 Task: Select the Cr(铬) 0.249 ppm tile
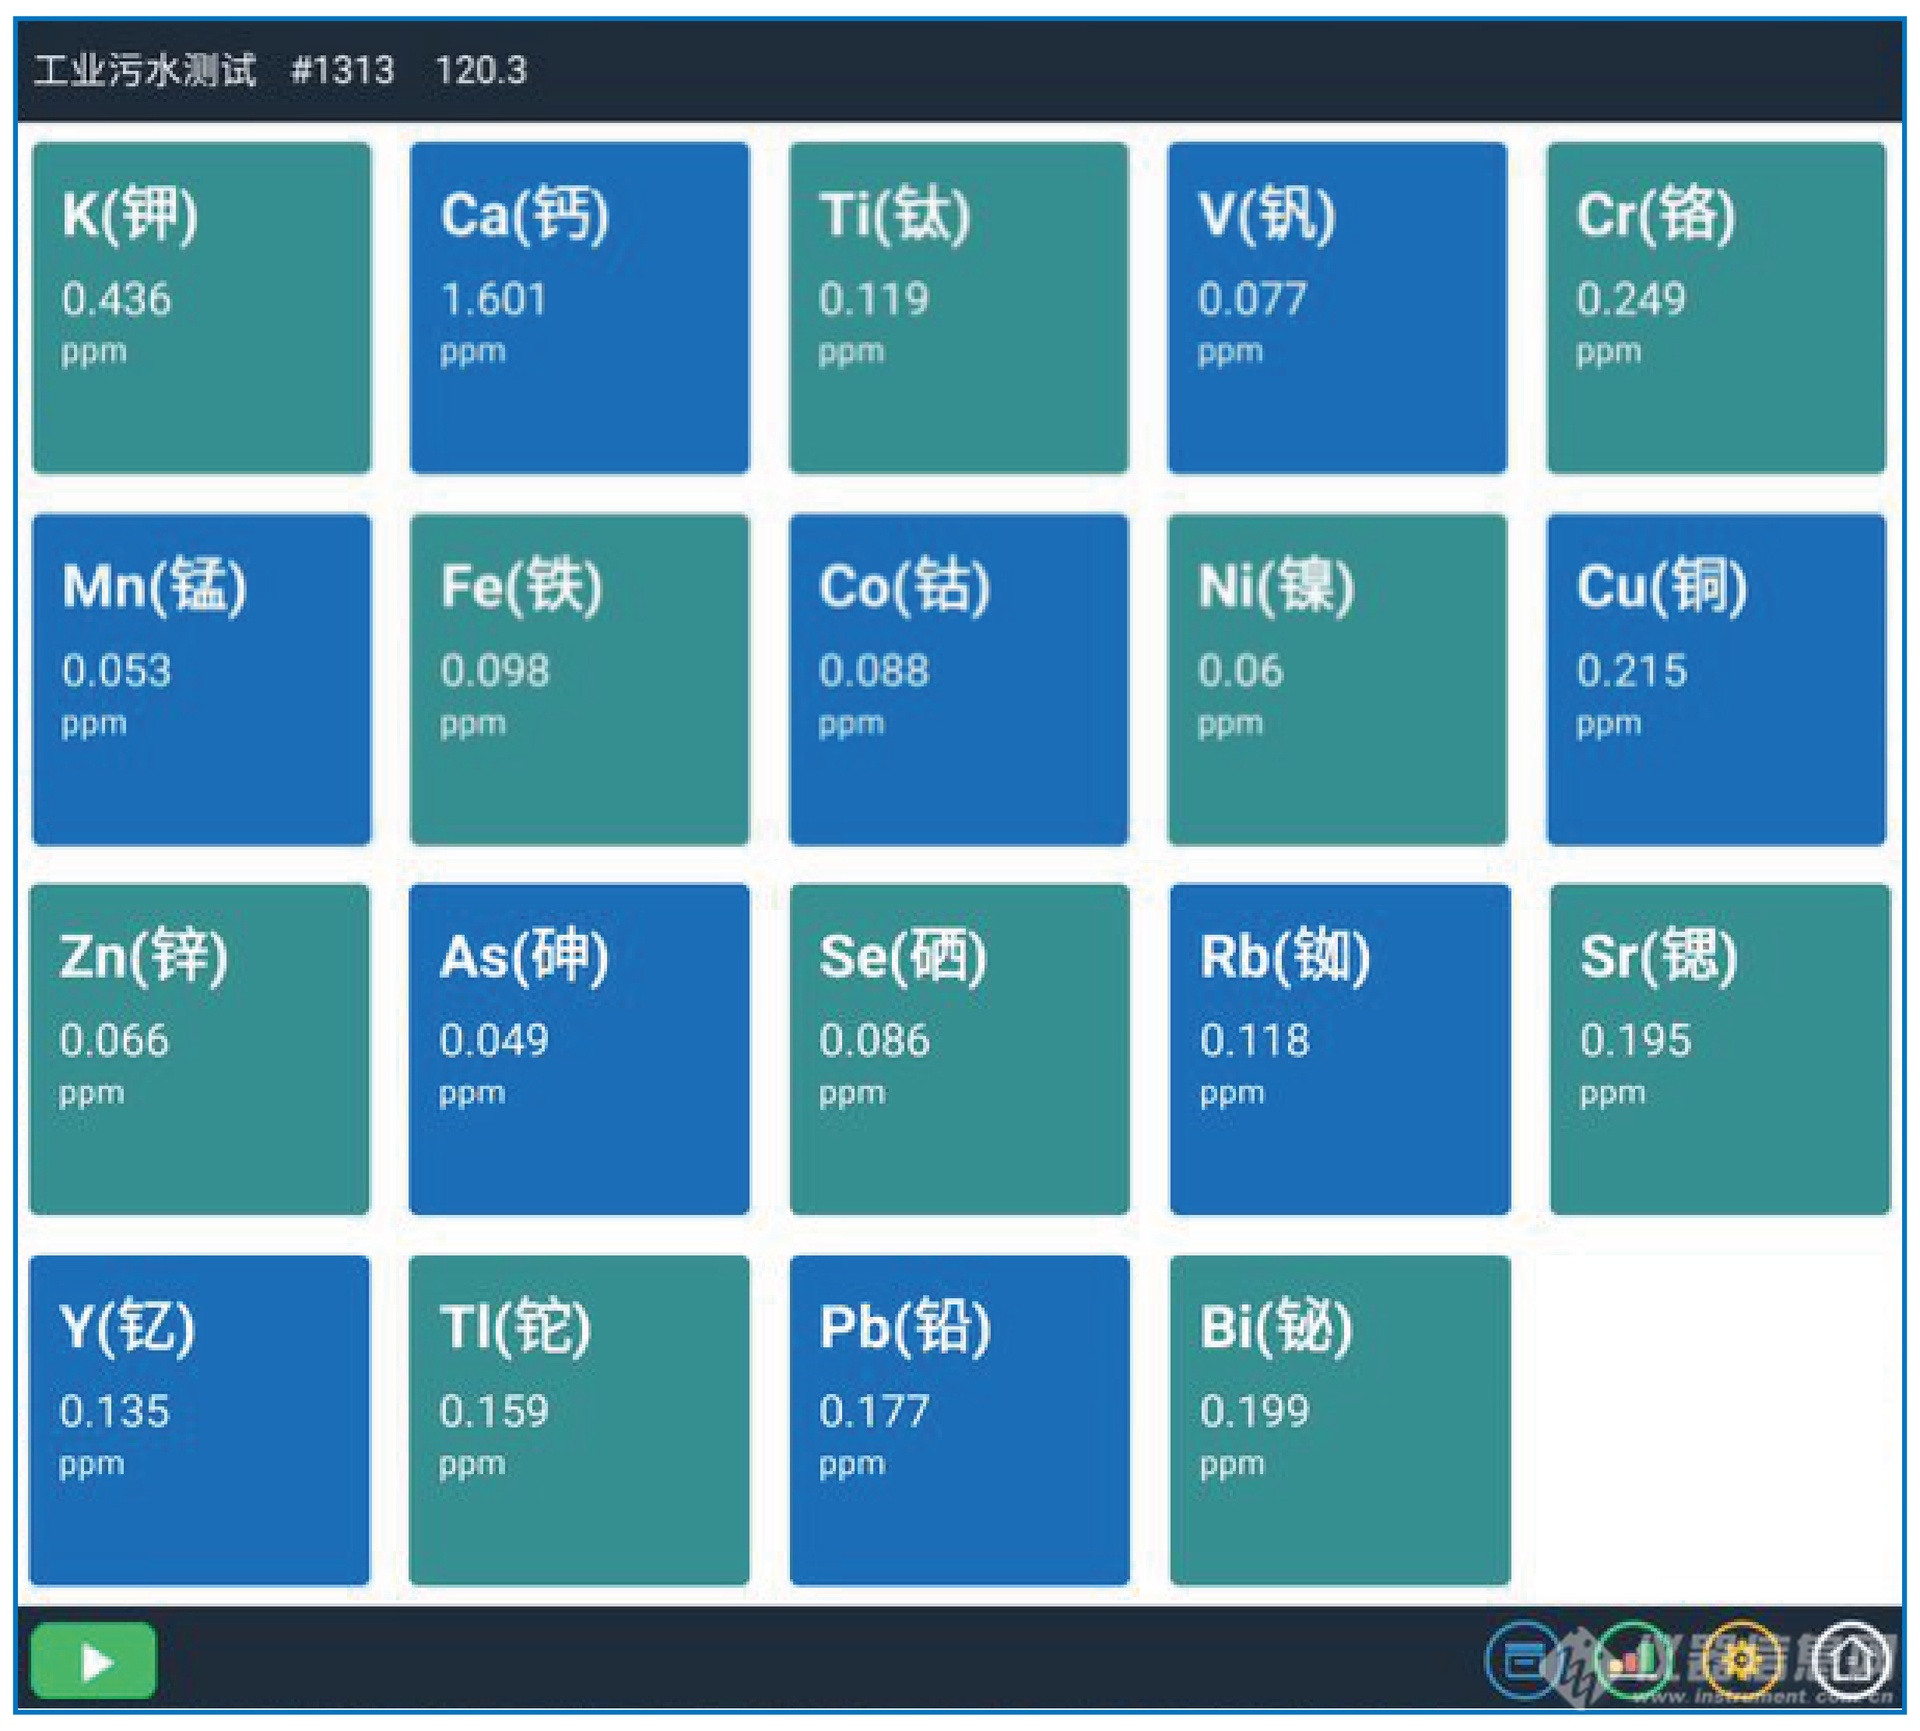tap(1717, 307)
